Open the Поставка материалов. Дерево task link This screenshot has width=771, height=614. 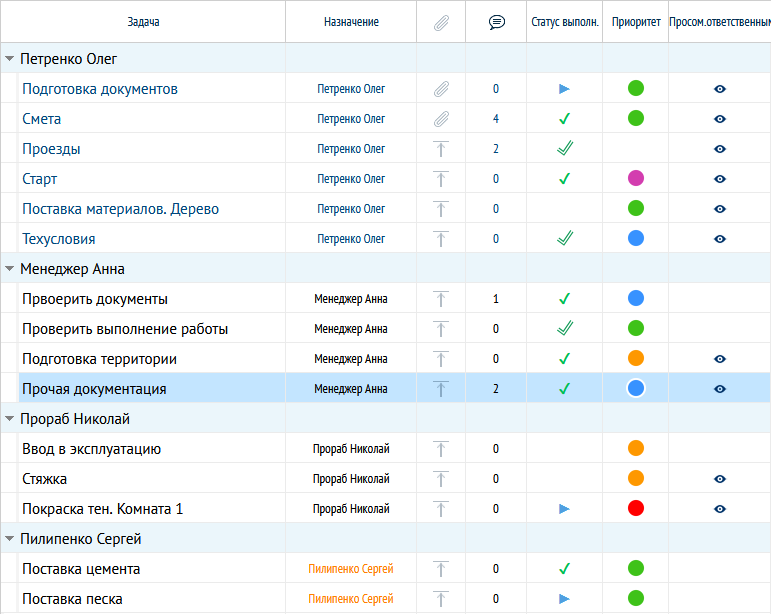pyautogui.click(x=120, y=209)
